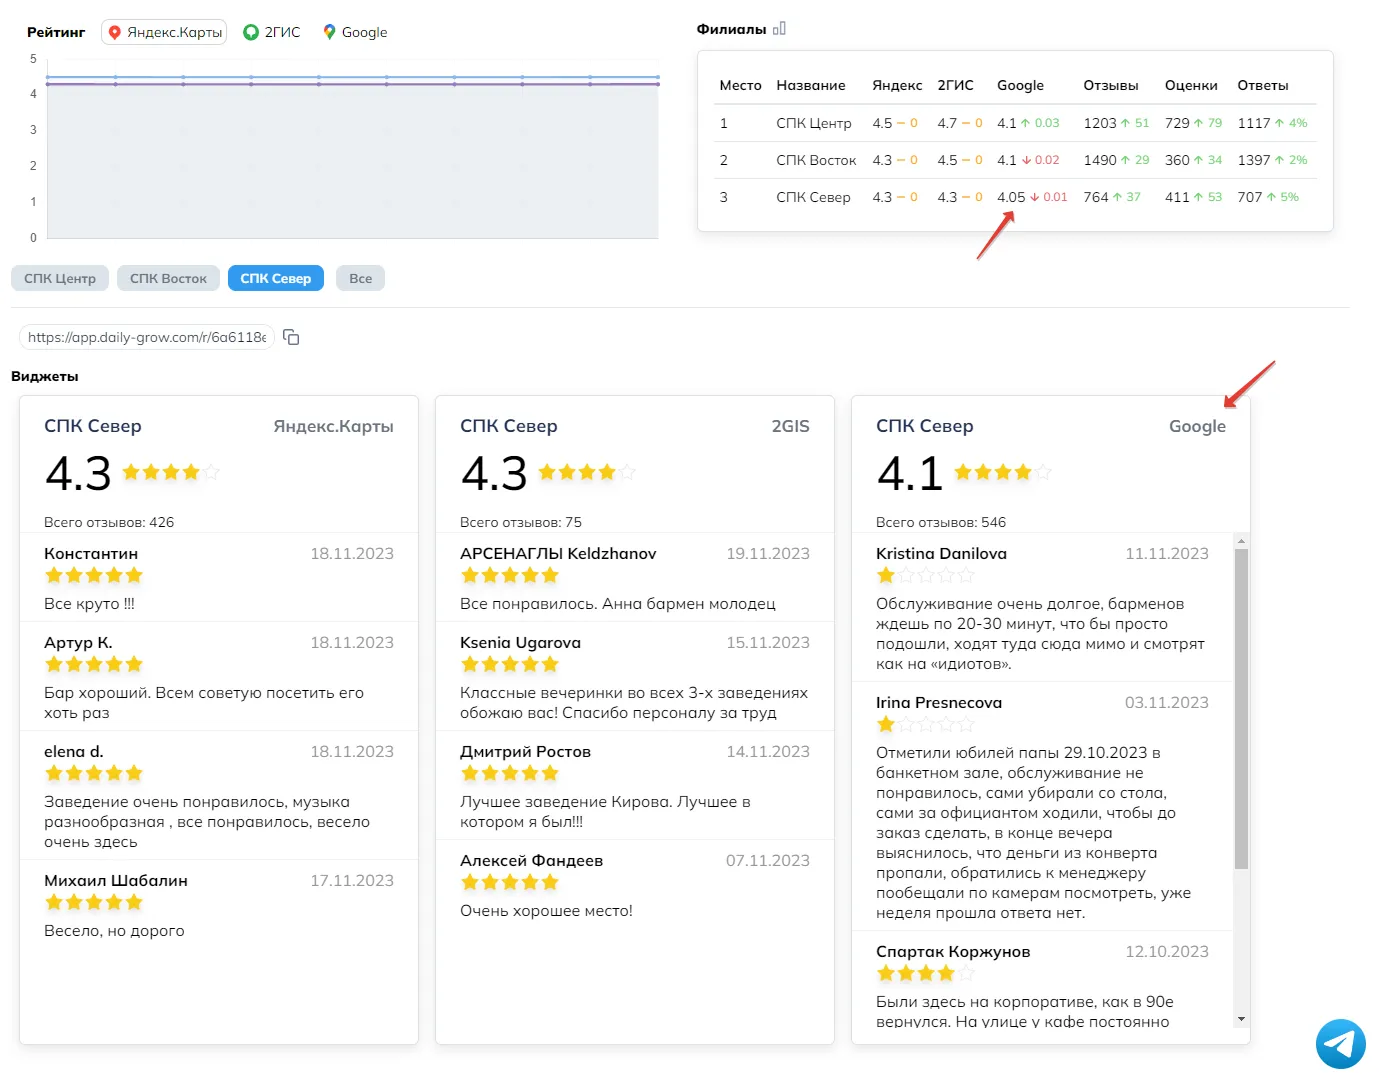Image resolution: width=1379 pixels, height=1075 pixels.
Task: Click Всего отзывов: 546 in Google widget
Action: [941, 522]
